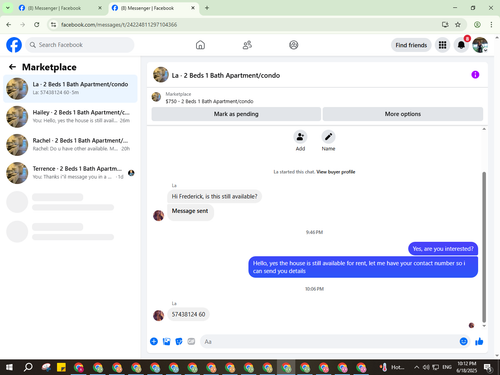Click the back arrow next to Marketplace

(12, 67)
